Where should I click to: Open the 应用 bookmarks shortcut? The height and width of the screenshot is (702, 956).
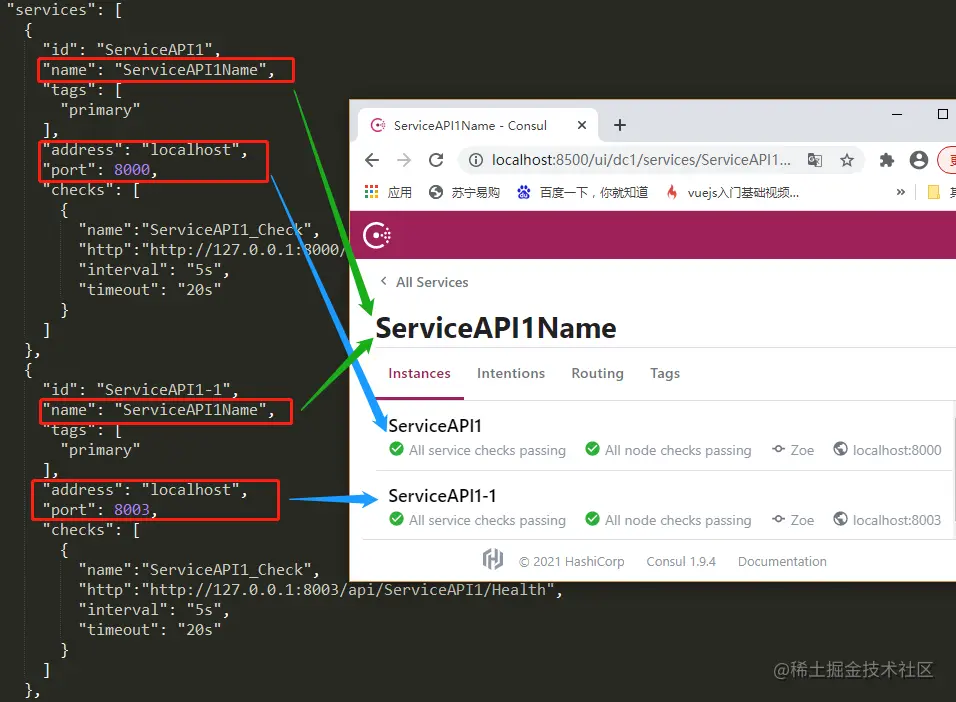pos(399,192)
